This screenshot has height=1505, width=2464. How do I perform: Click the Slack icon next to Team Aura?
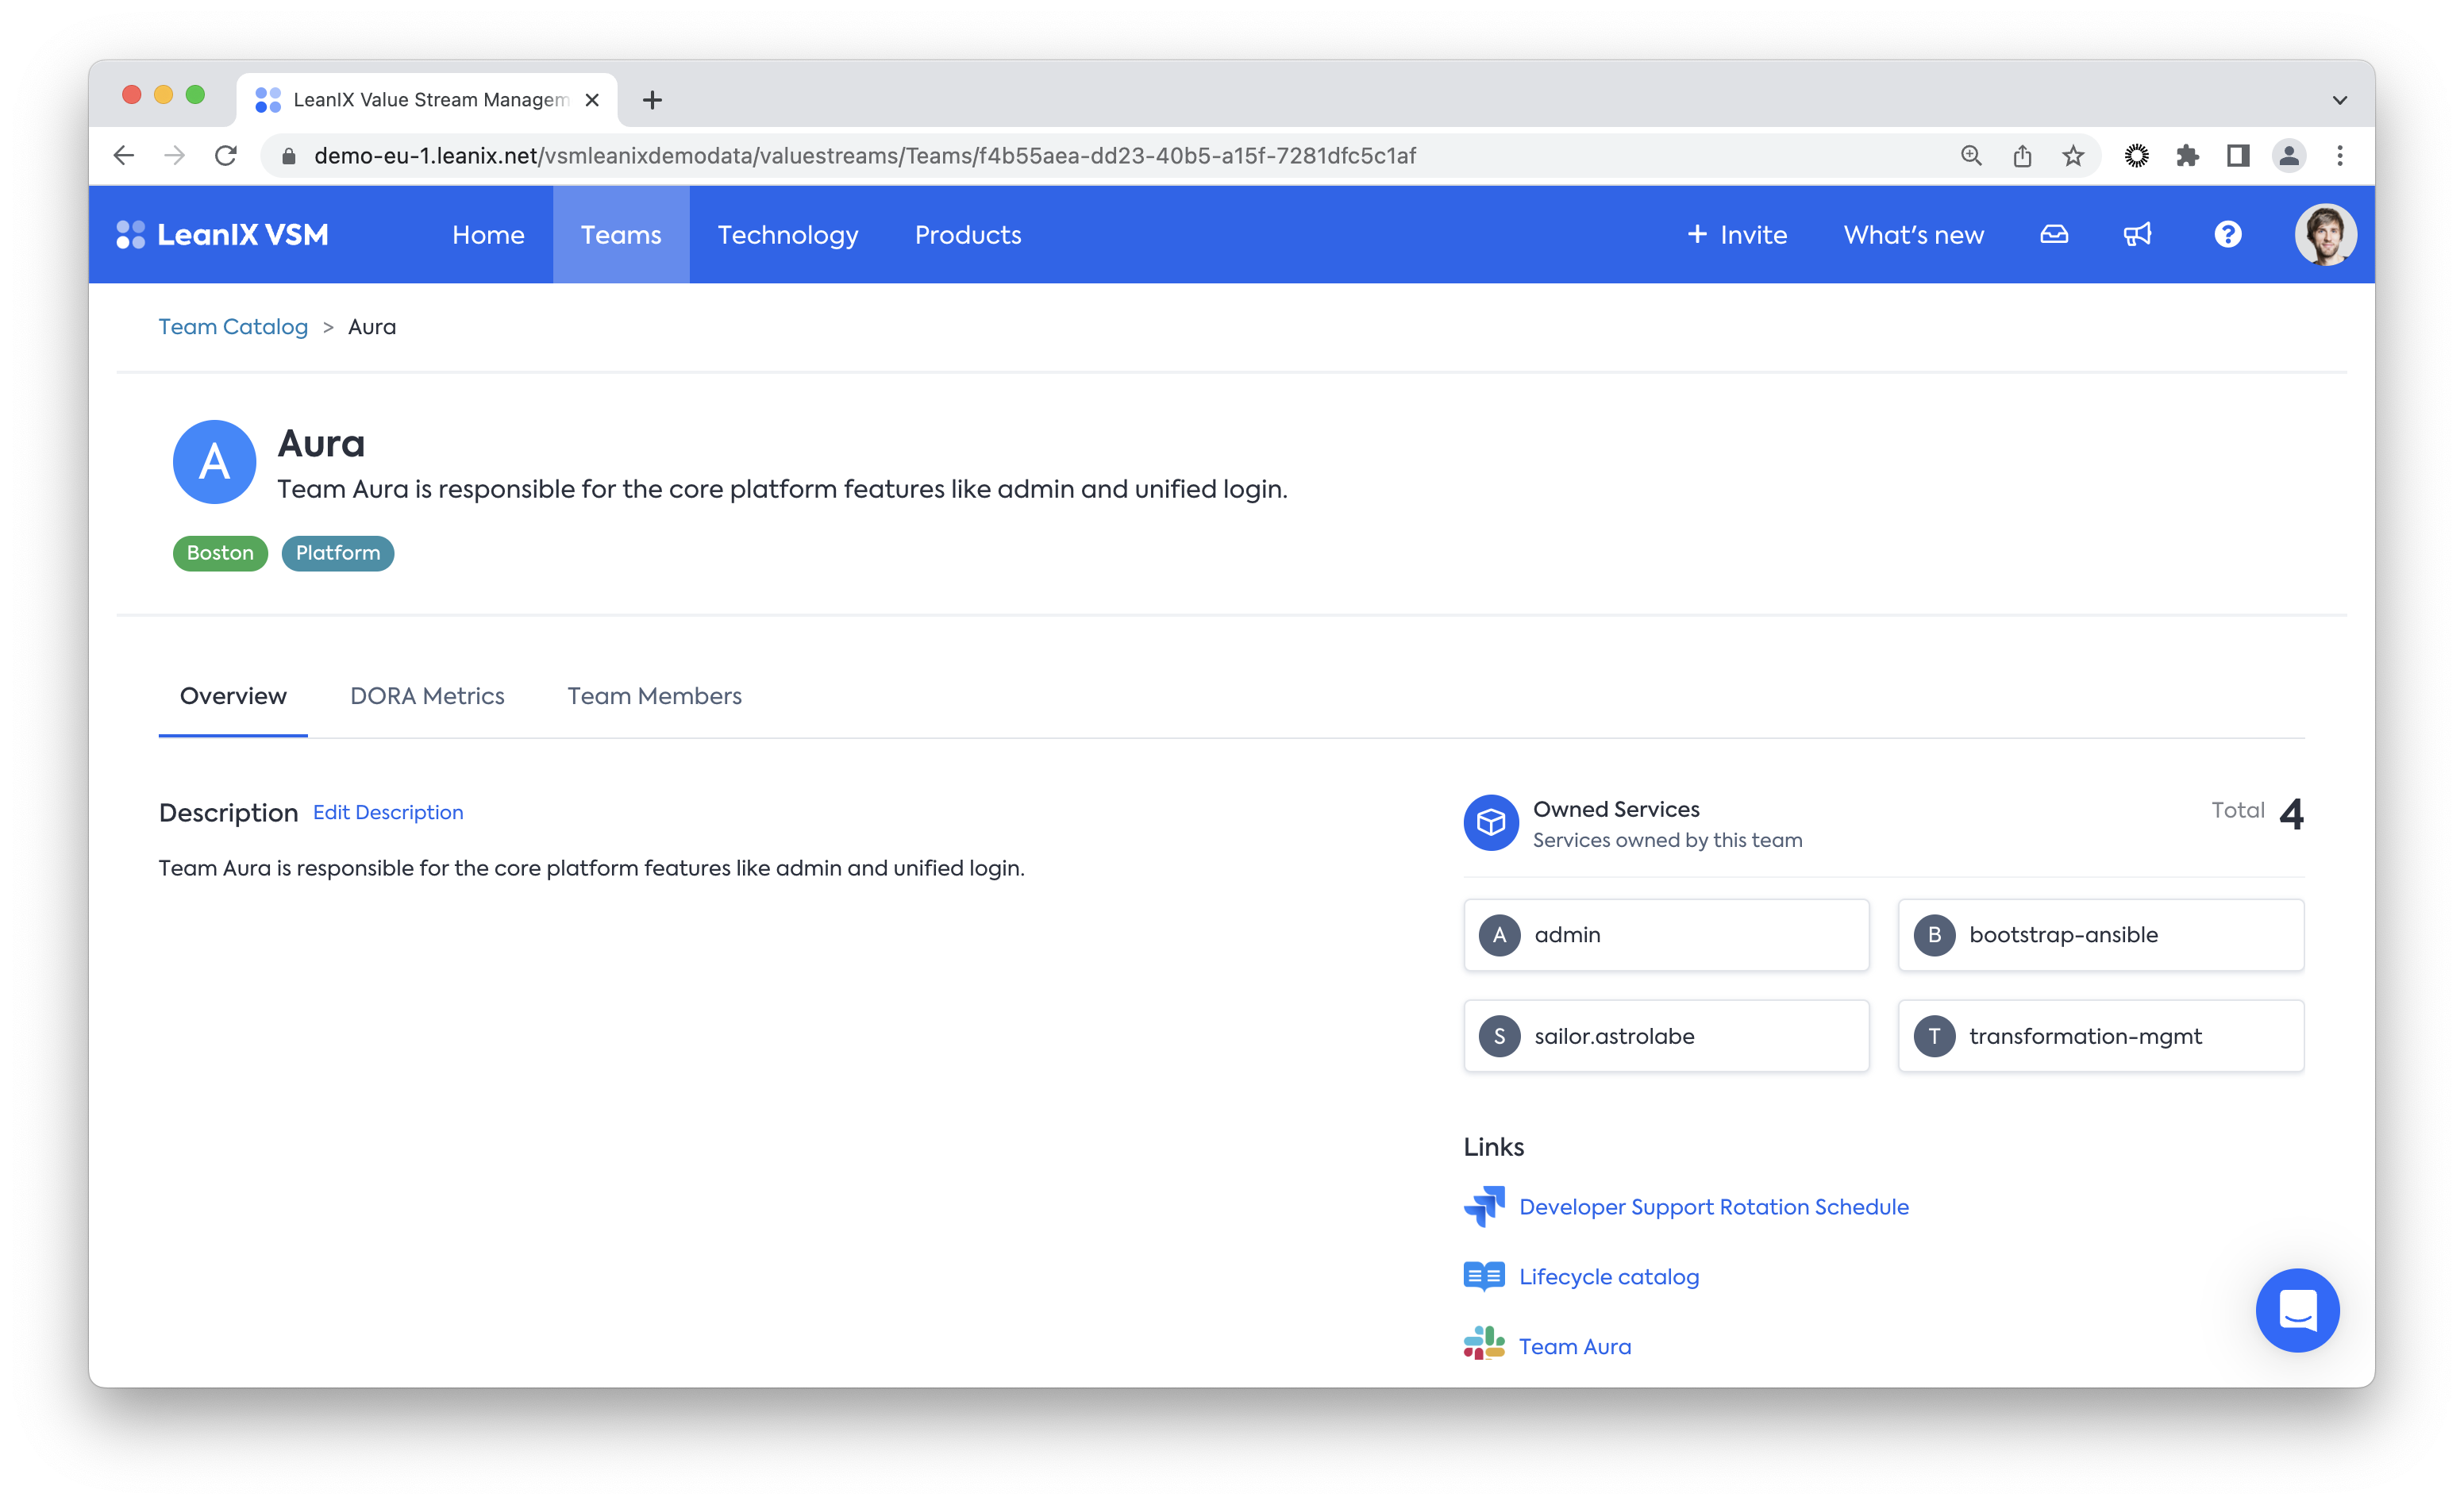(x=1484, y=1345)
